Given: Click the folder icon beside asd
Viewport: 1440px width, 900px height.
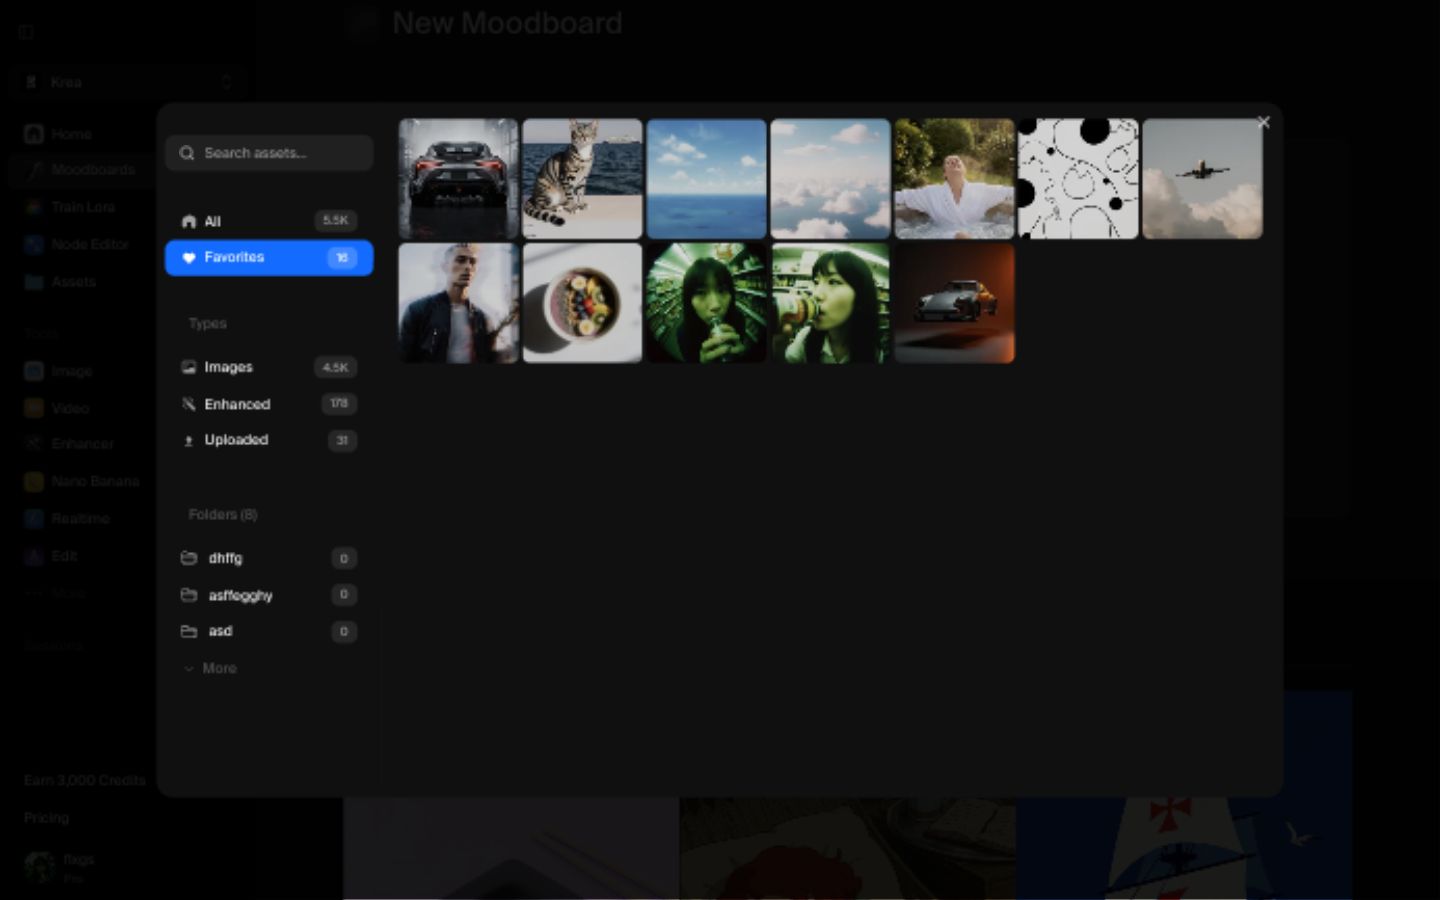Looking at the screenshot, I should 189,631.
